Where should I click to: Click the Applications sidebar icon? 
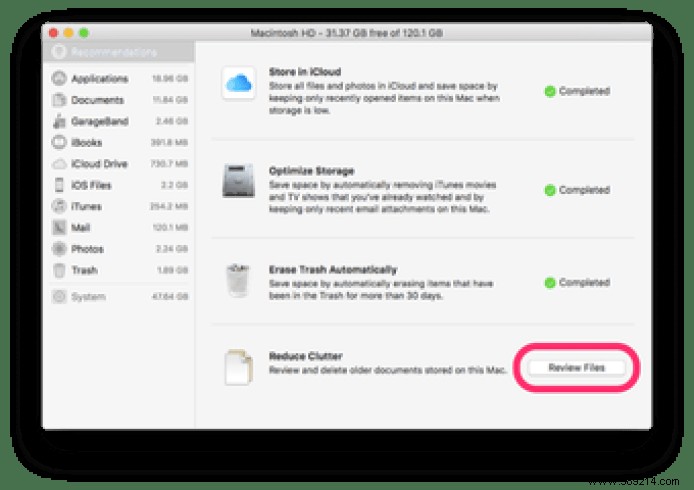[x=59, y=78]
